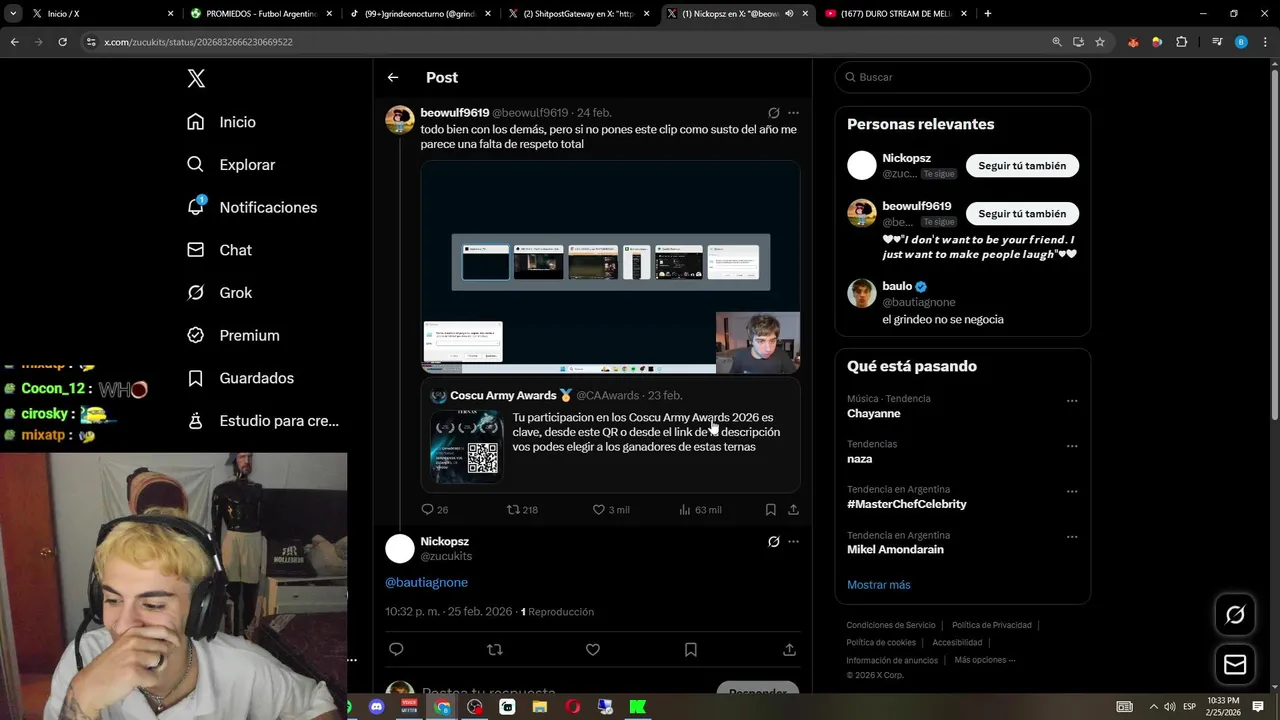Click the X logo in the sidebar
The height and width of the screenshot is (720, 1280).
coord(196,79)
